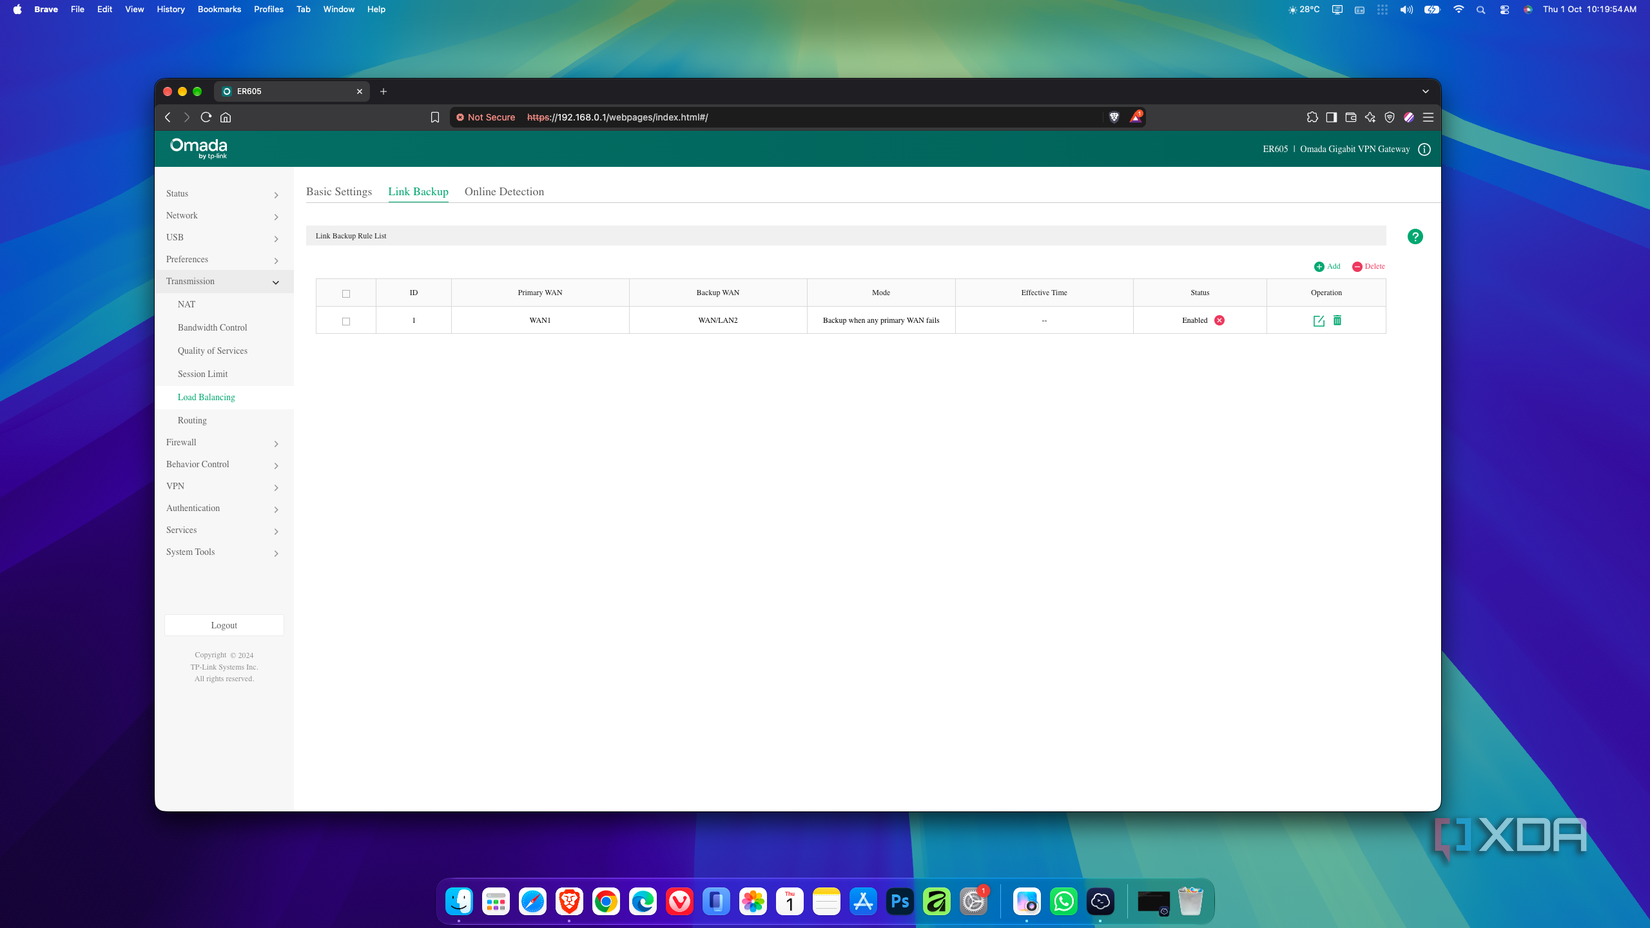Image resolution: width=1650 pixels, height=928 pixels.
Task: Go to Quality of Services page
Action: tap(212, 351)
